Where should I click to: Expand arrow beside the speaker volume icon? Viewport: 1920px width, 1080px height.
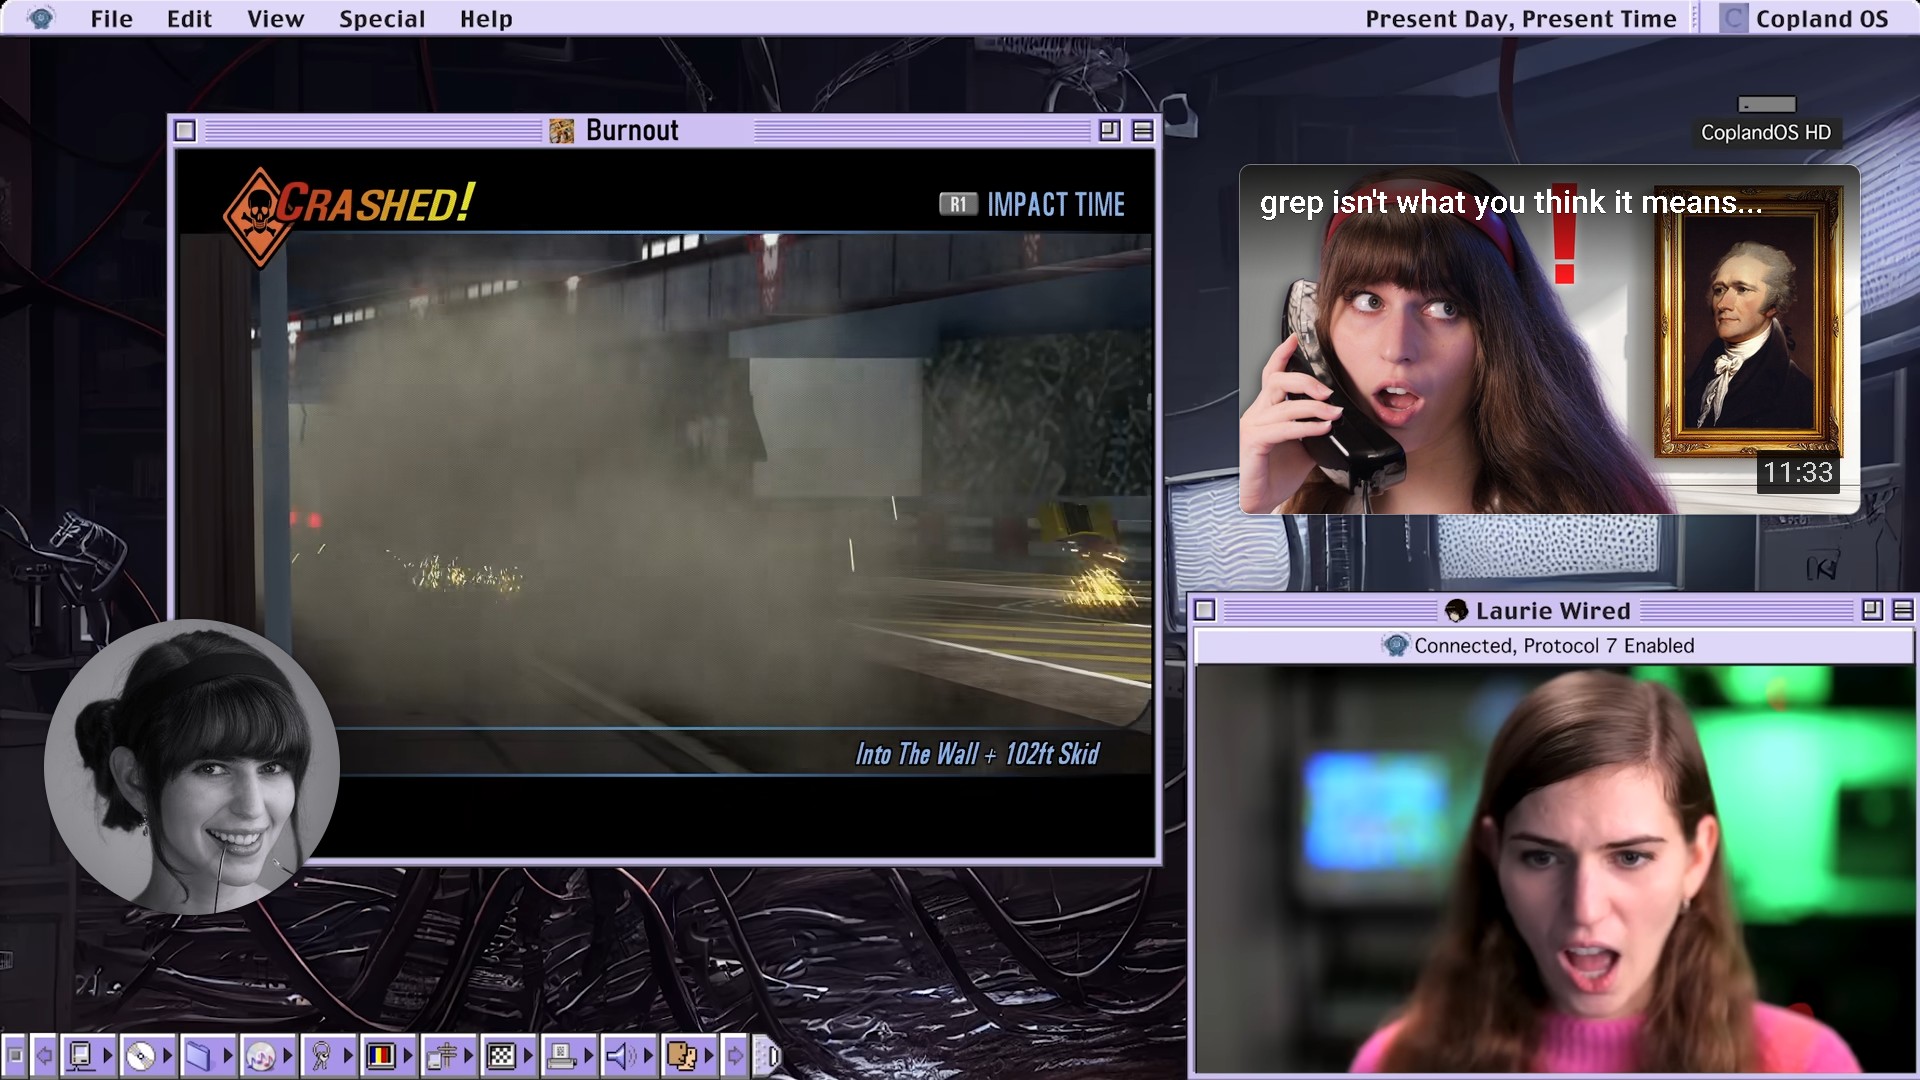648,1055
